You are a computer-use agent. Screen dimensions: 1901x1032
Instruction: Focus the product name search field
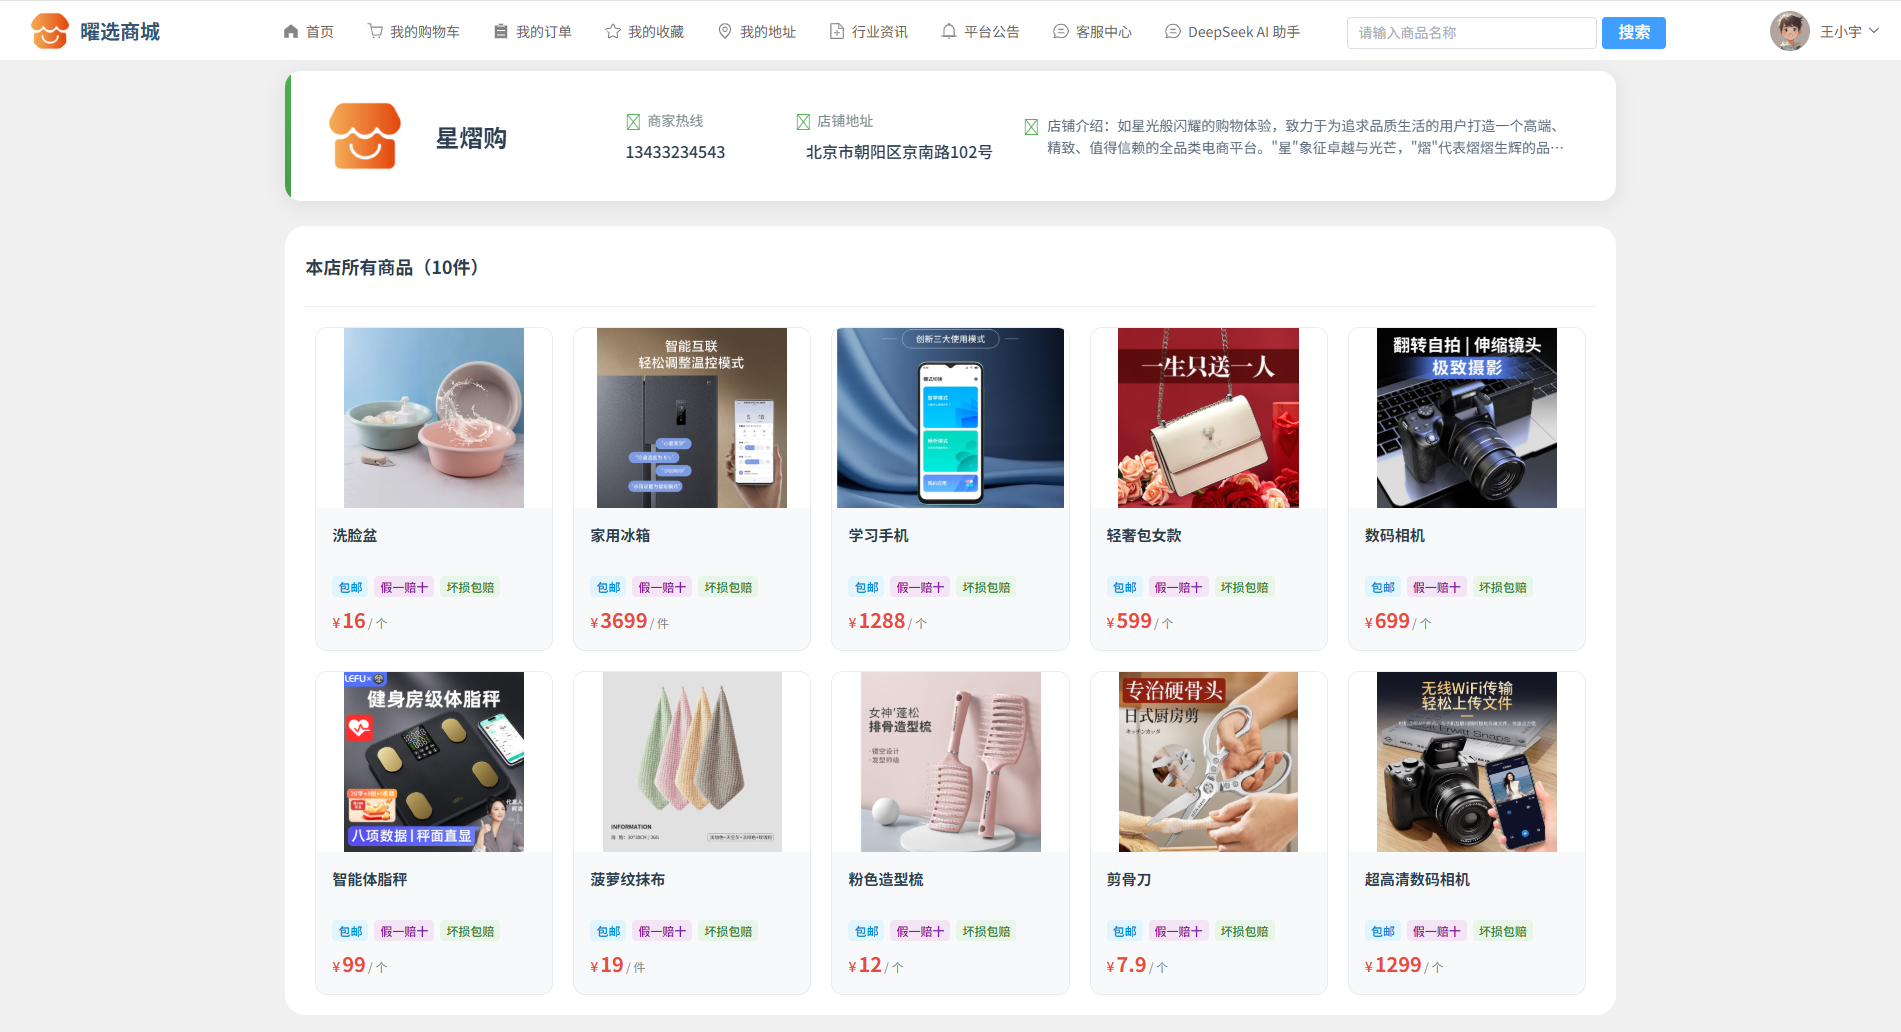tap(1471, 33)
